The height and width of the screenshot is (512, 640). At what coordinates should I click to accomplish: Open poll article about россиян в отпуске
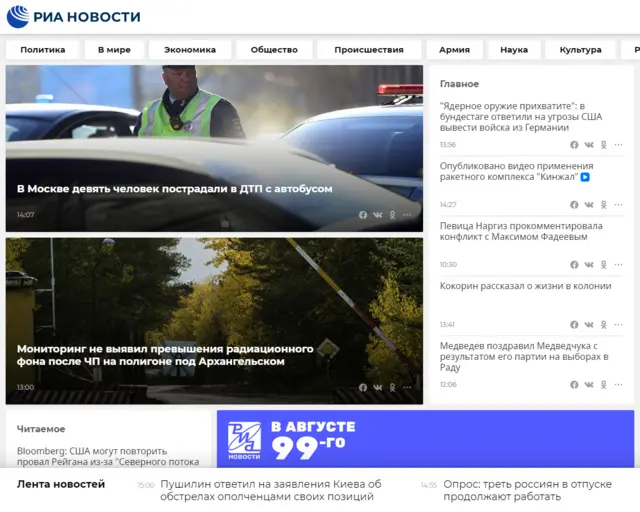pos(527,490)
